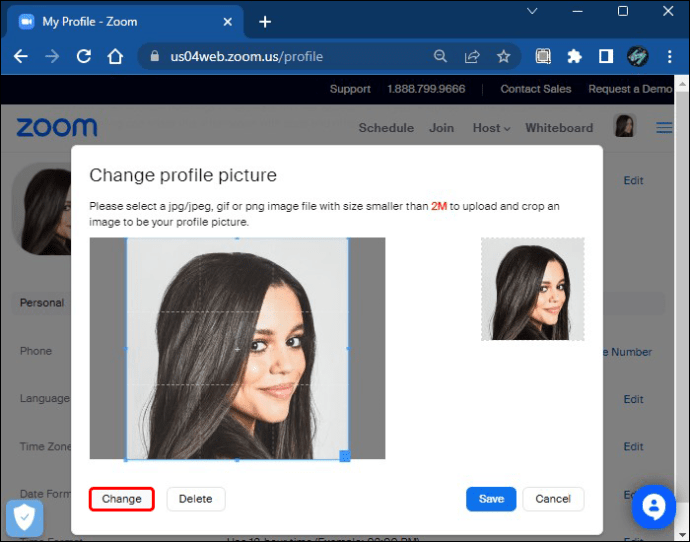Bookmark this page with the star icon
The image size is (690, 542).
(503, 56)
